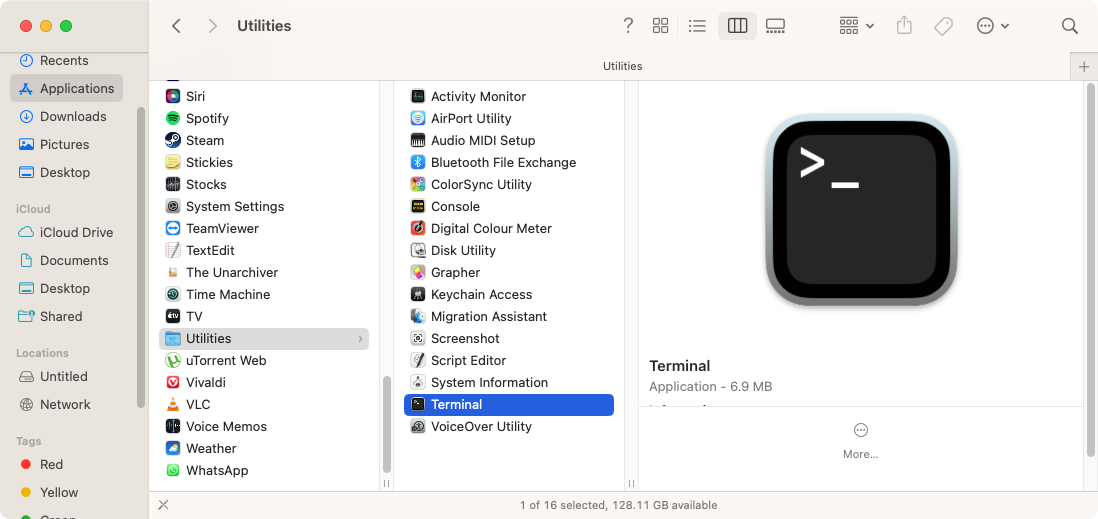The height and width of the screenshot is (519, 1098).
Task: Click the Console entry
Action: (508, 207)
